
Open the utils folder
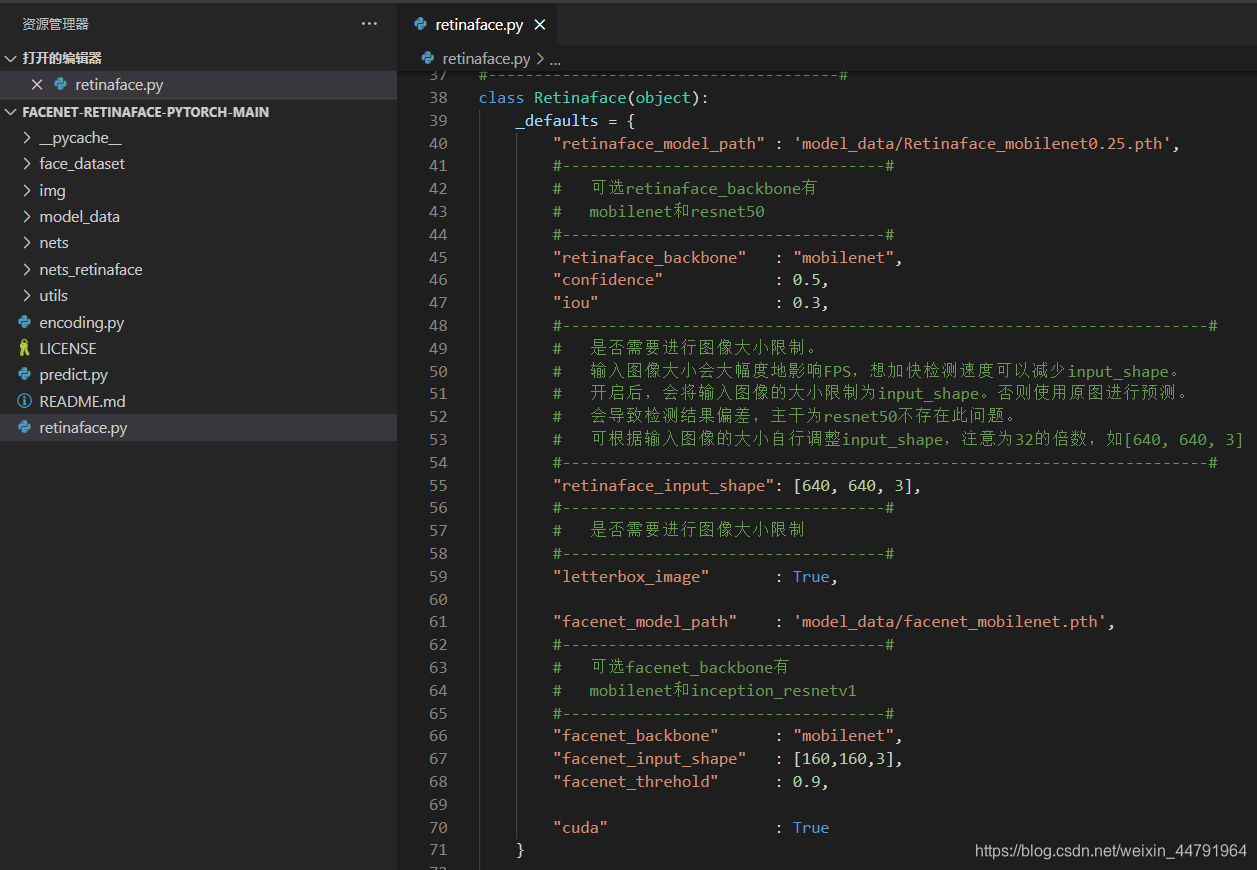[53, 296]
